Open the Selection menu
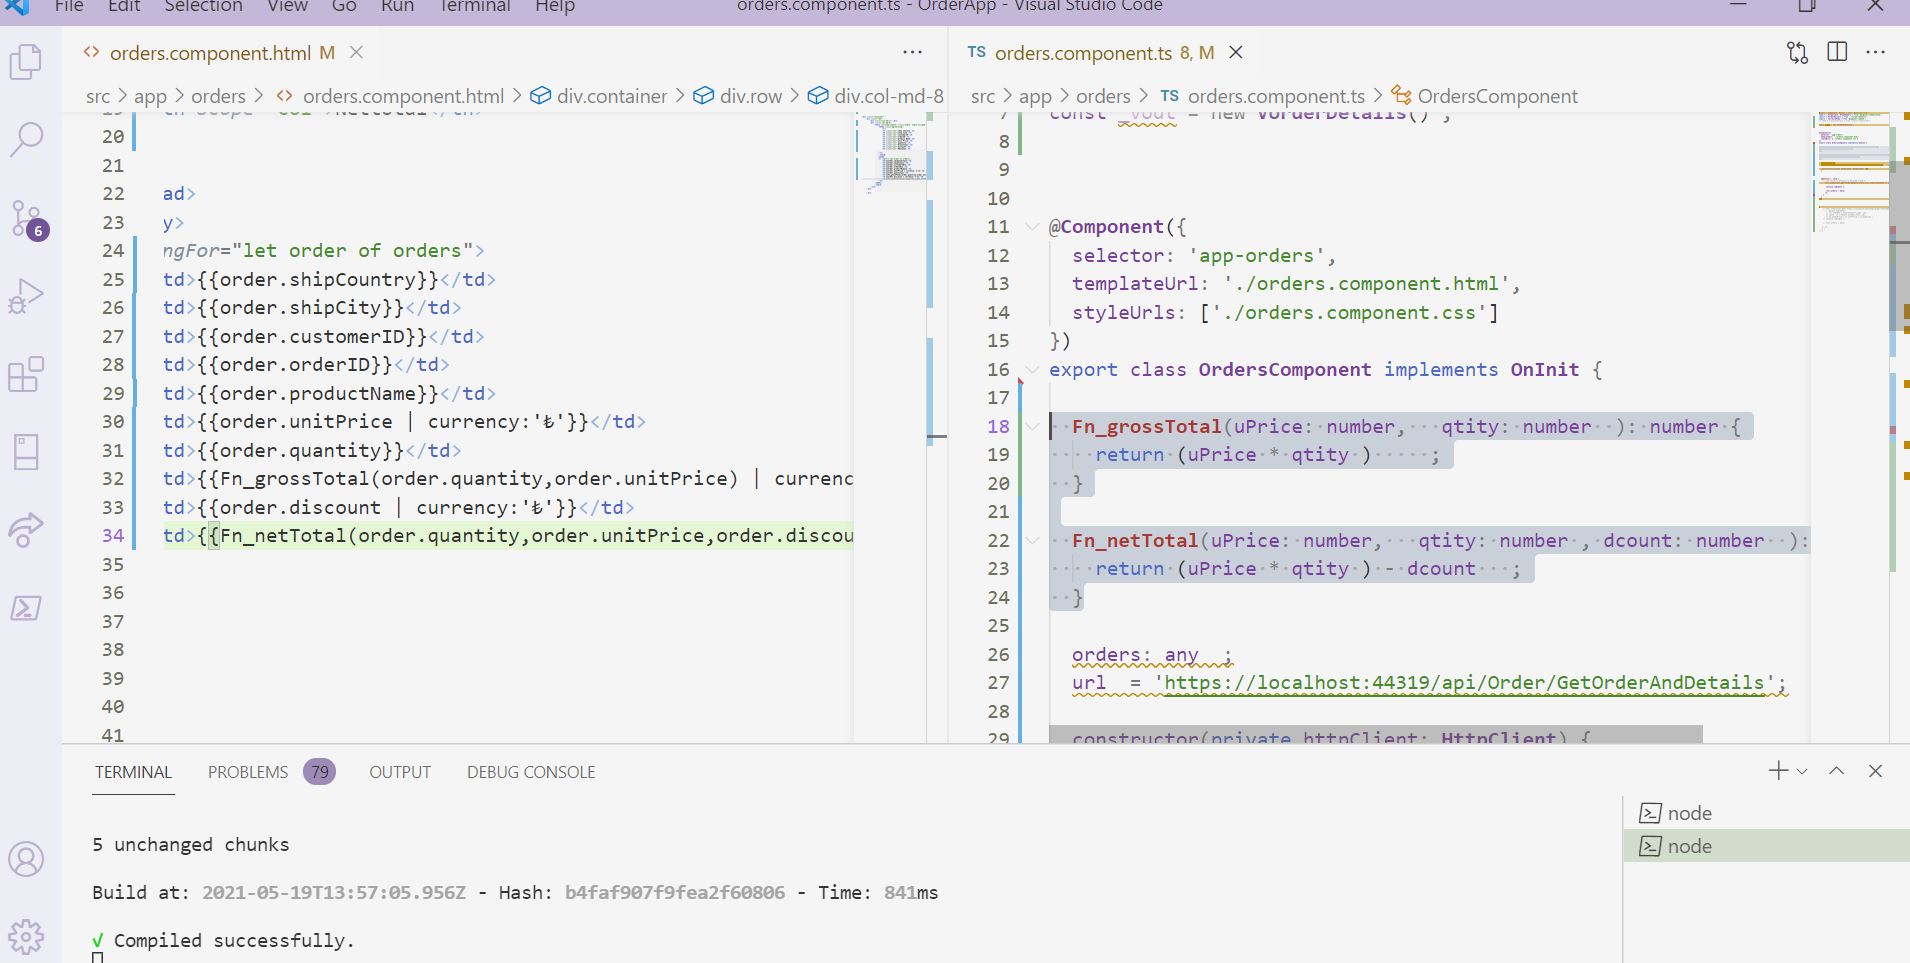The height and width of the screenshot is (963, 1910). click(x=203, y=6)
